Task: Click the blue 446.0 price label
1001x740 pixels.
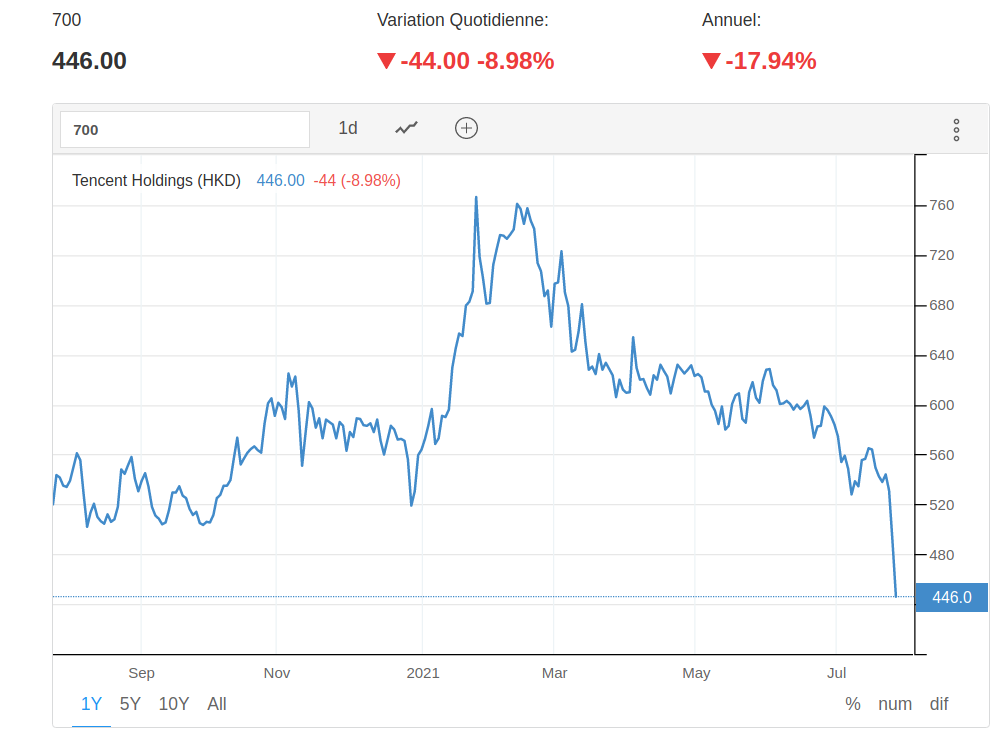Action: click(x=951, y=598)
